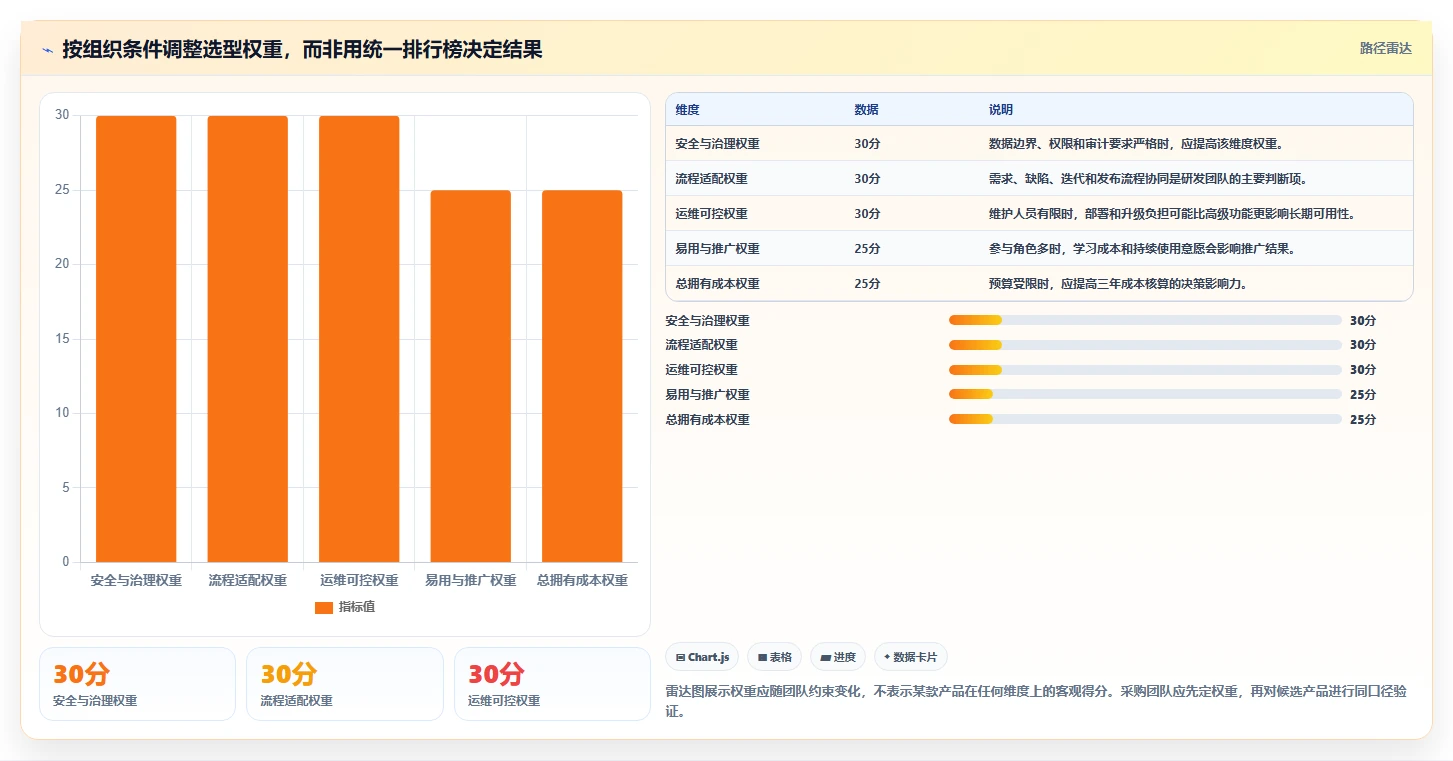Click the 安全与治理权重 bar in chart

[136, 339]
